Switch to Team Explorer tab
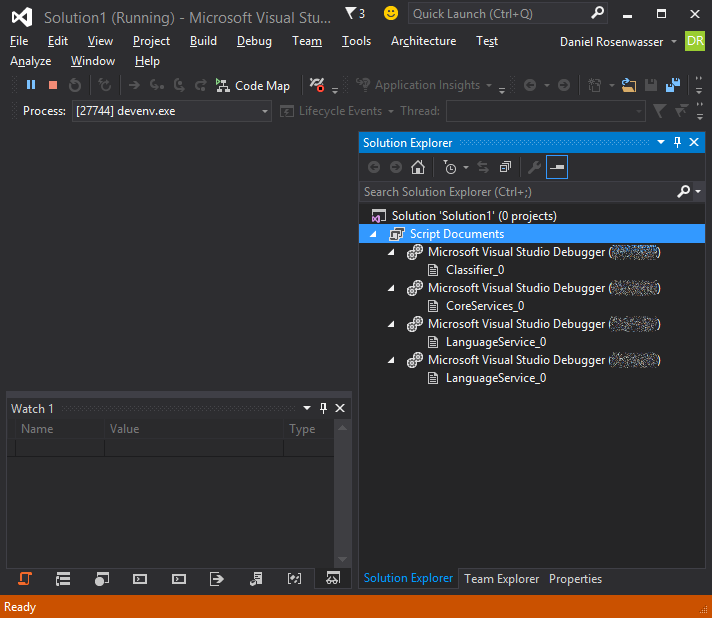Image resolution: width=712 pixels, height=618 pixels. click(x=501, y=578)
